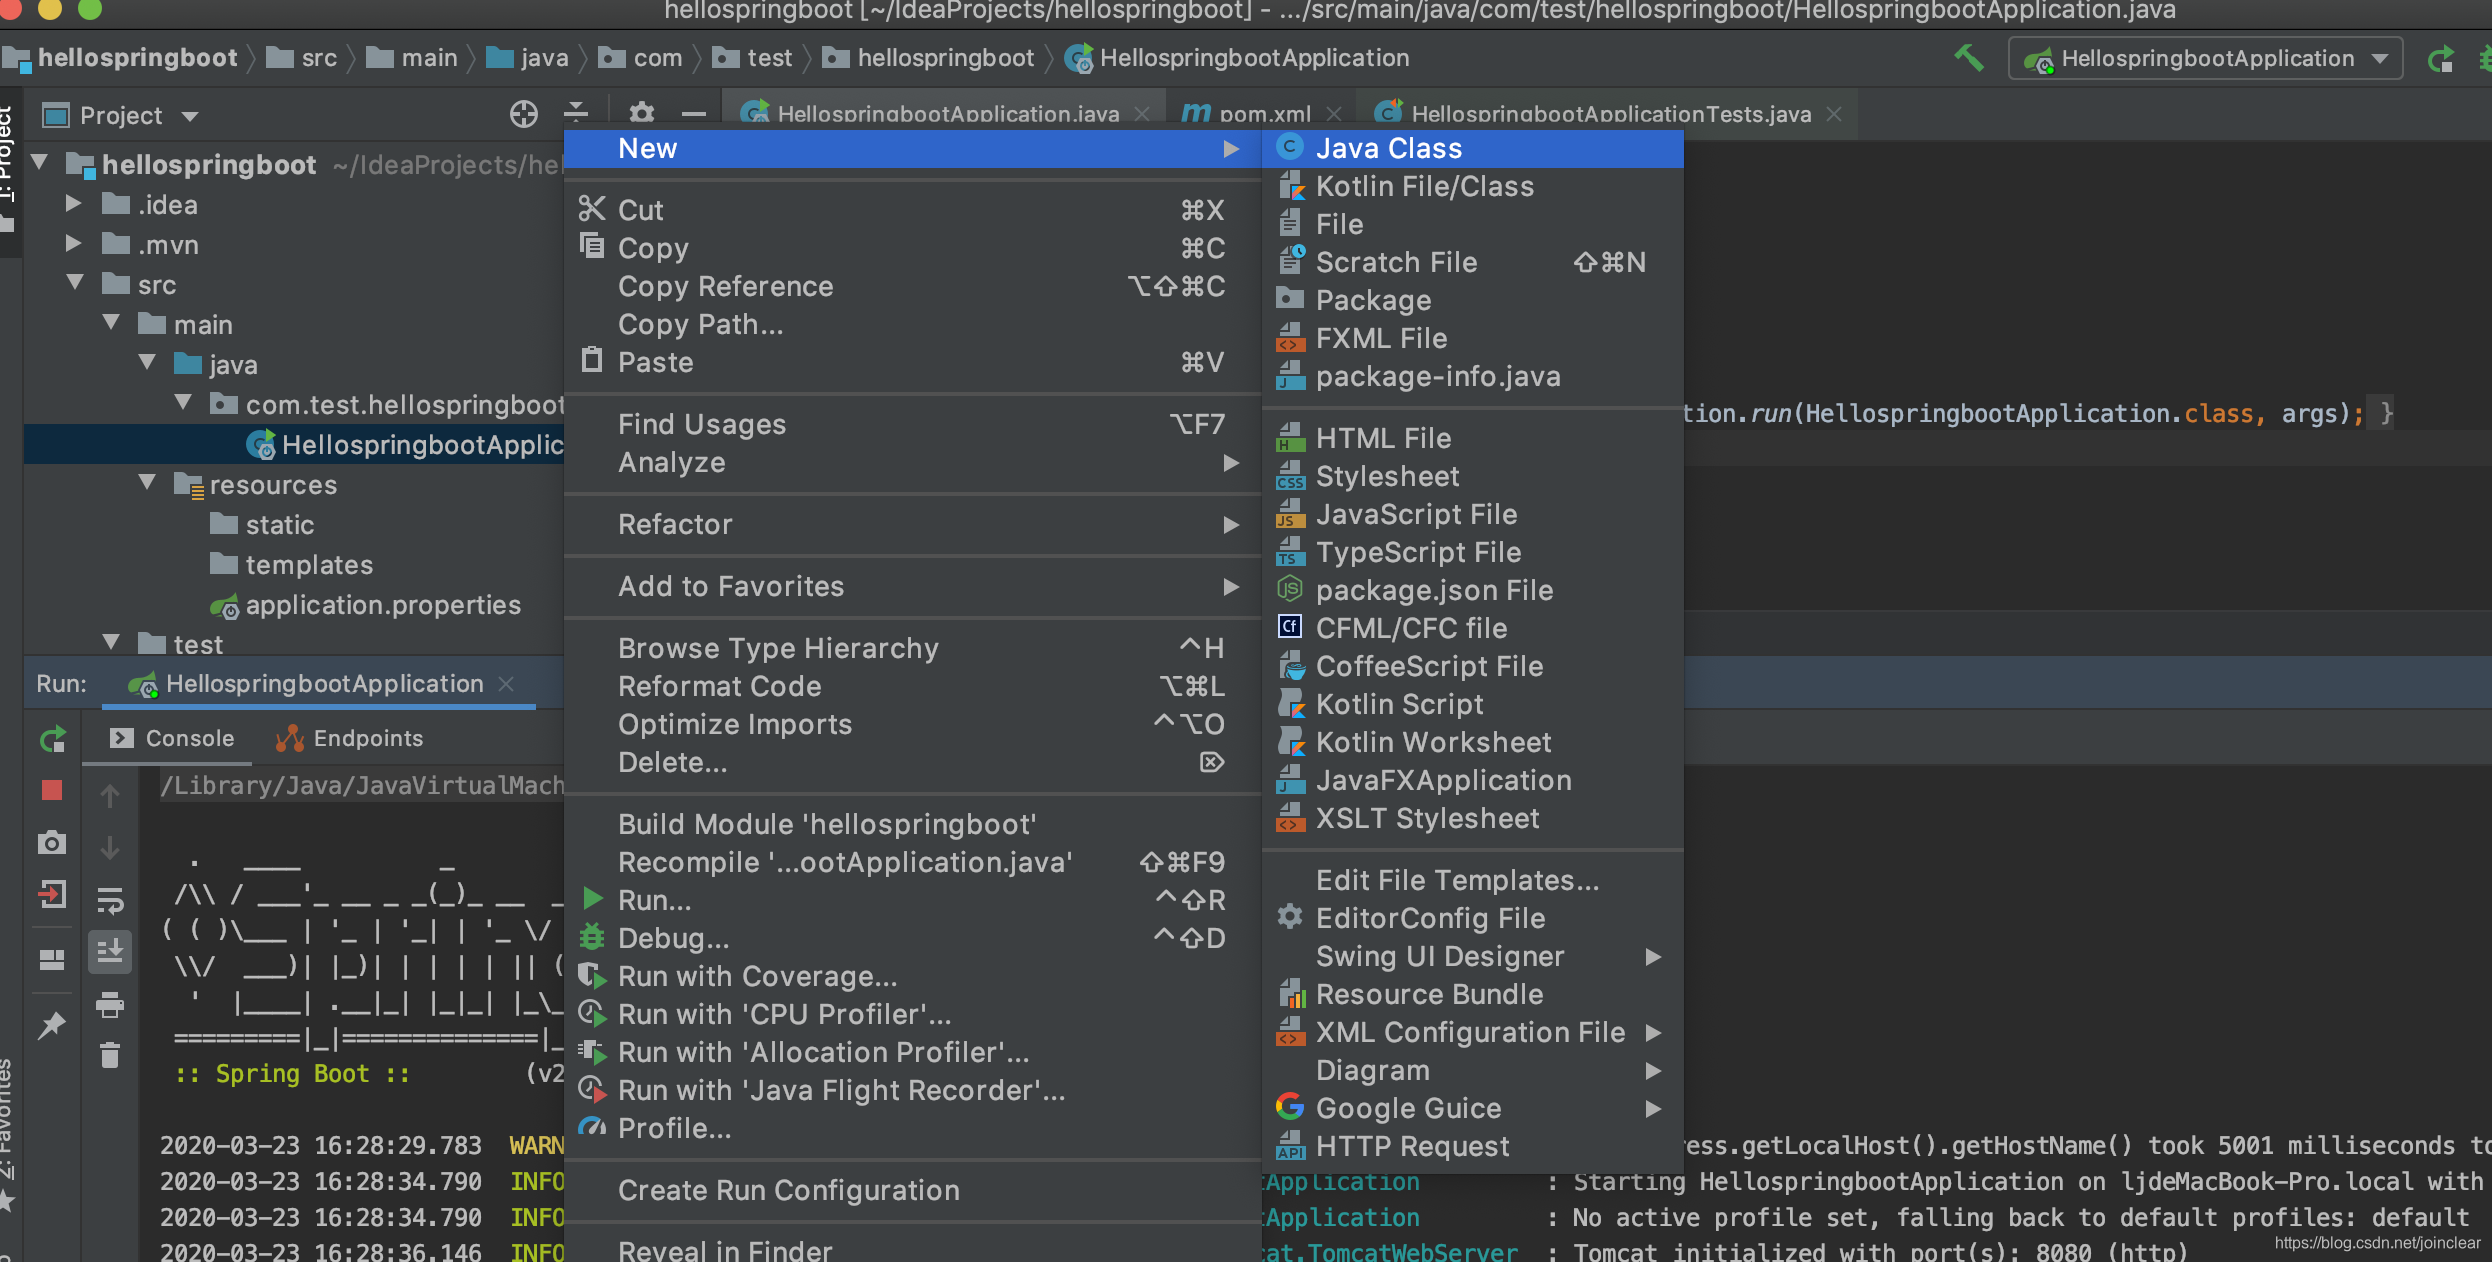Image resolution: width=2492 pixels, height=1262 pixels.
Task: Click the Exit application icon in Run panel
Action: point(52,894)
